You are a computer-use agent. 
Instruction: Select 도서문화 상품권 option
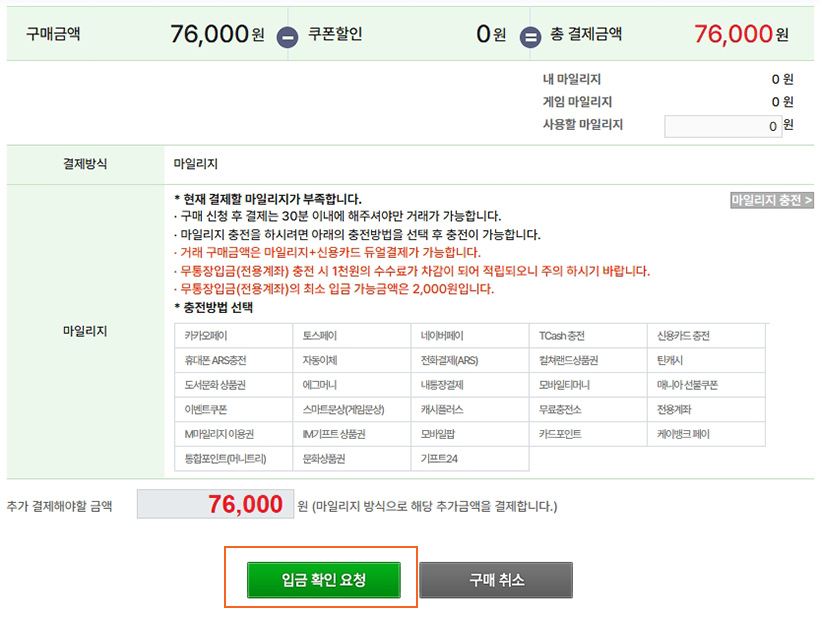click(216, 385)
